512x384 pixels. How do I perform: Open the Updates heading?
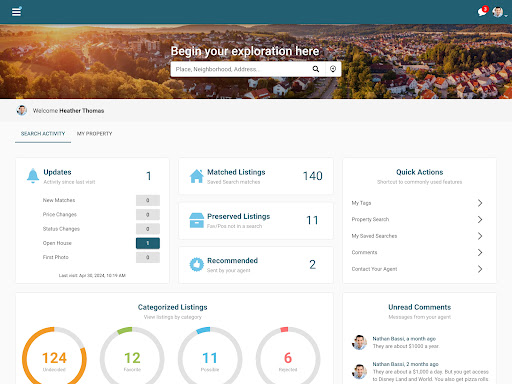tap(57, 172)
